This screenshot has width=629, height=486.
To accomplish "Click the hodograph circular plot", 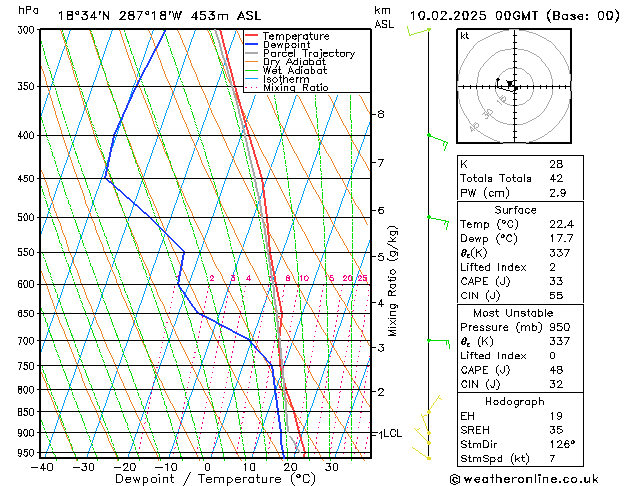I will (x=514, y=86).
